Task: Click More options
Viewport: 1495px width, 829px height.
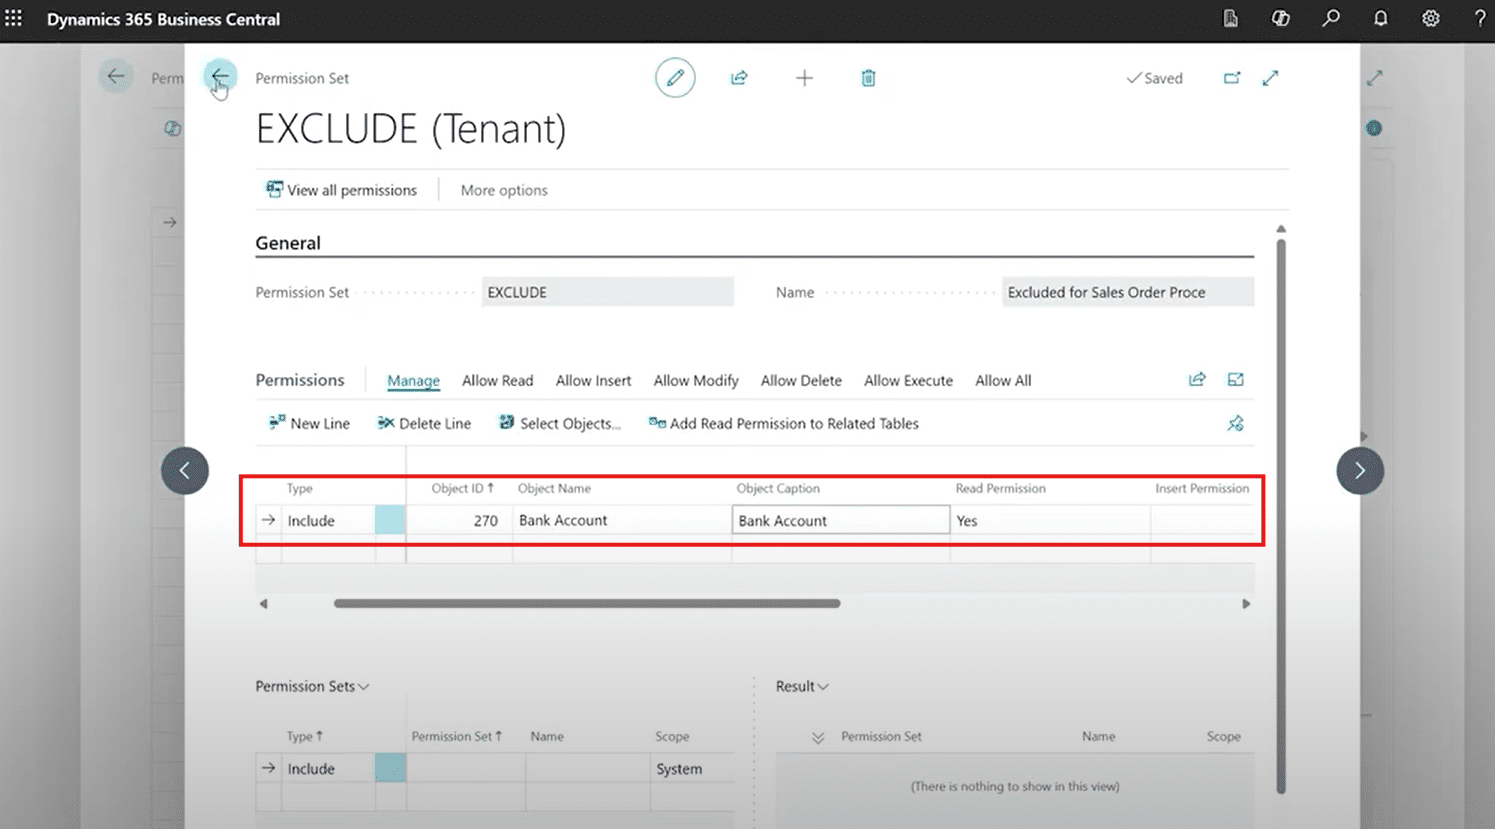Action: pos(504,190)
